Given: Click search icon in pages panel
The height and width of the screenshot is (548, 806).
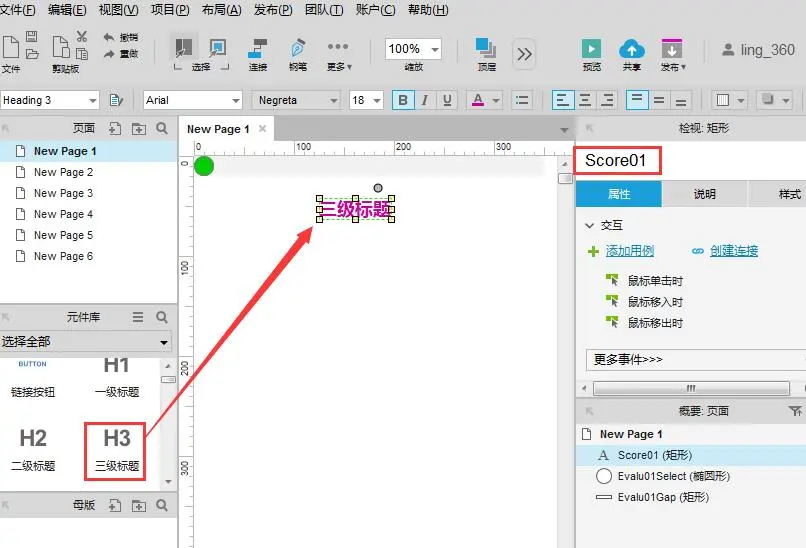Looking at the screenshot, I should [162, 129].
